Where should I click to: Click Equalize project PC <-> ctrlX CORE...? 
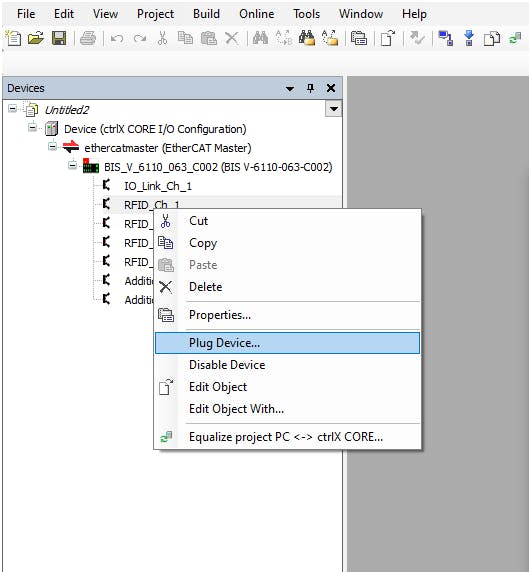[287, 437]
